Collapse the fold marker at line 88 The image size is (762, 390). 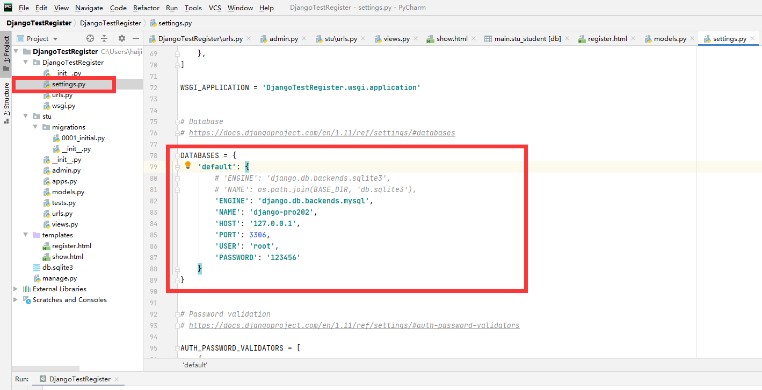pyautogui.click(x=177, y=268)
